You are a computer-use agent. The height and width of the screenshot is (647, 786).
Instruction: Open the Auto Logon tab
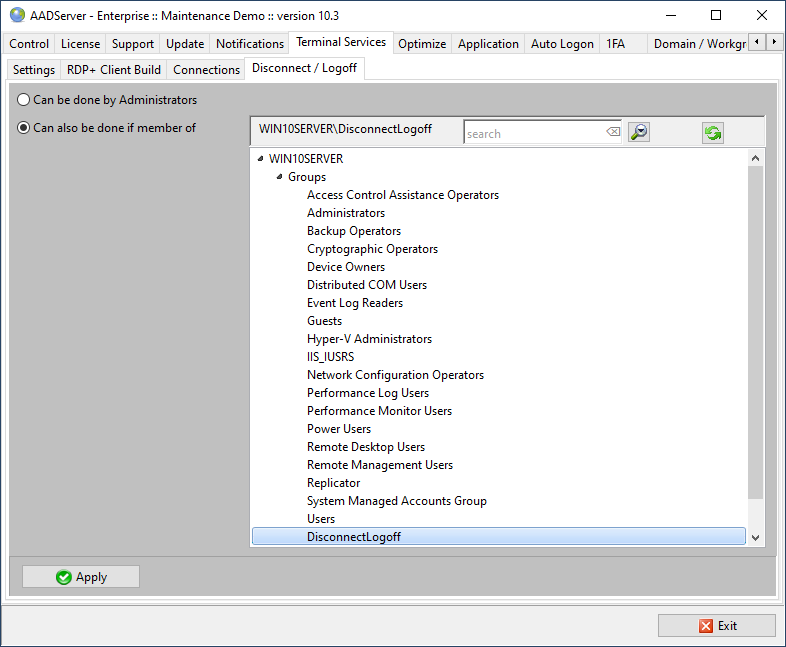(x=561, y=44)
